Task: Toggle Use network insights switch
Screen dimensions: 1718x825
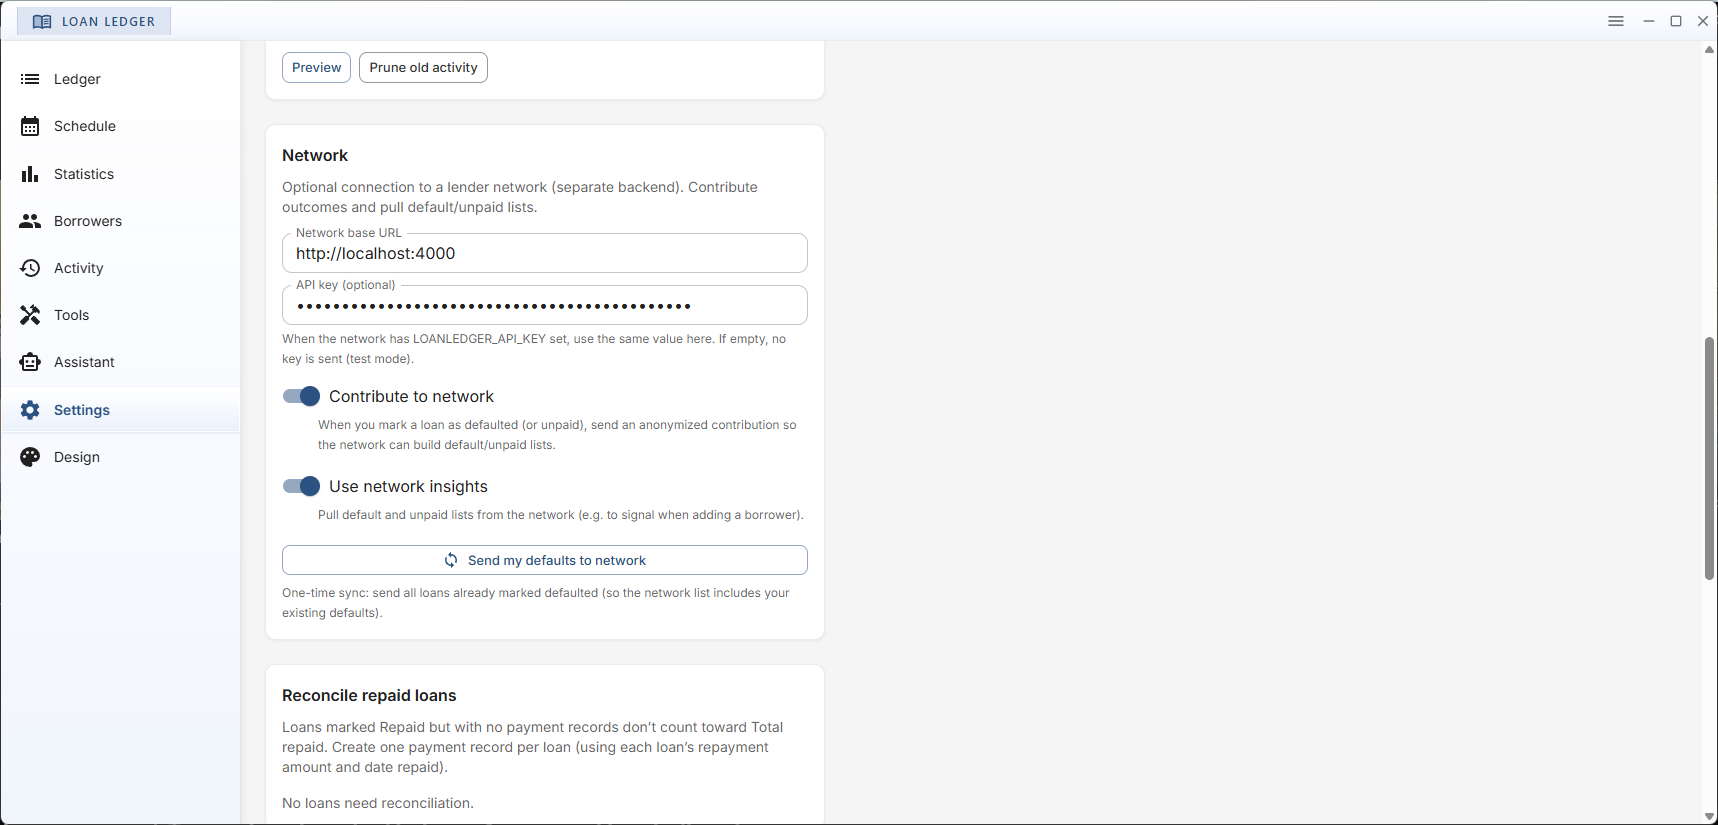Action: (301, 486)
